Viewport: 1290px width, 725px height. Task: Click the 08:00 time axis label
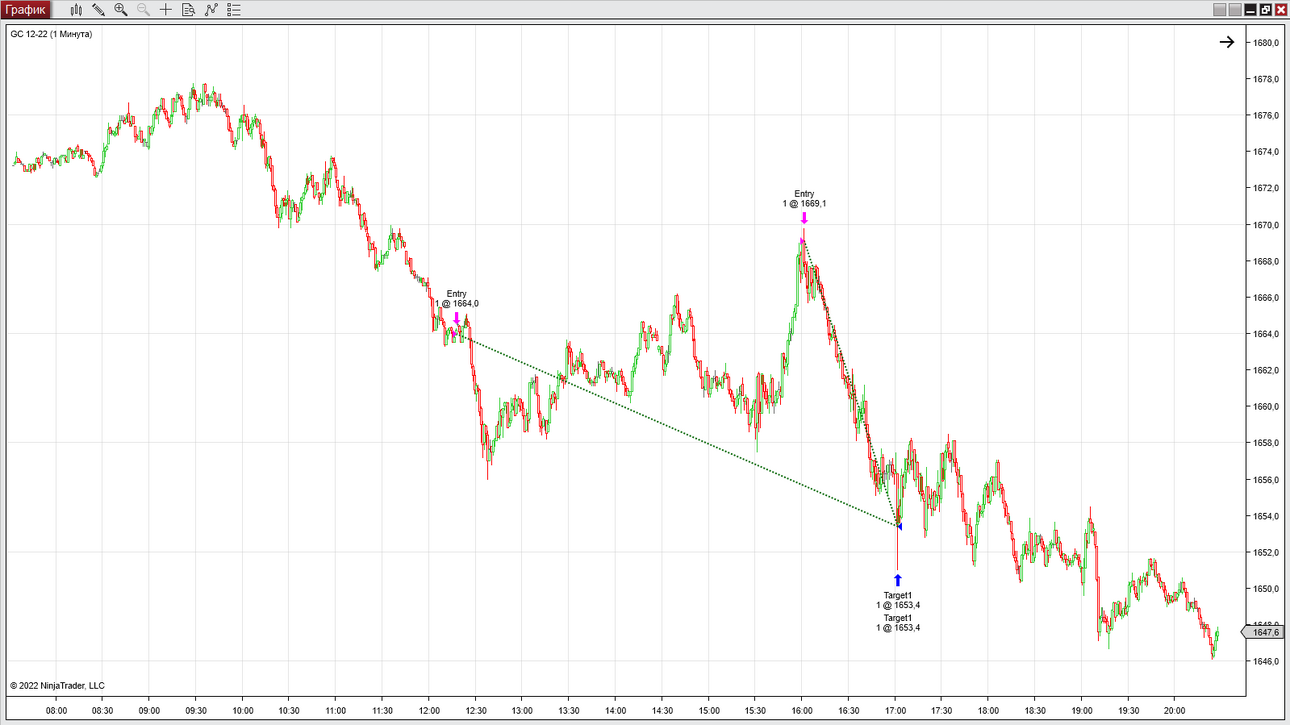coord(56,711)
